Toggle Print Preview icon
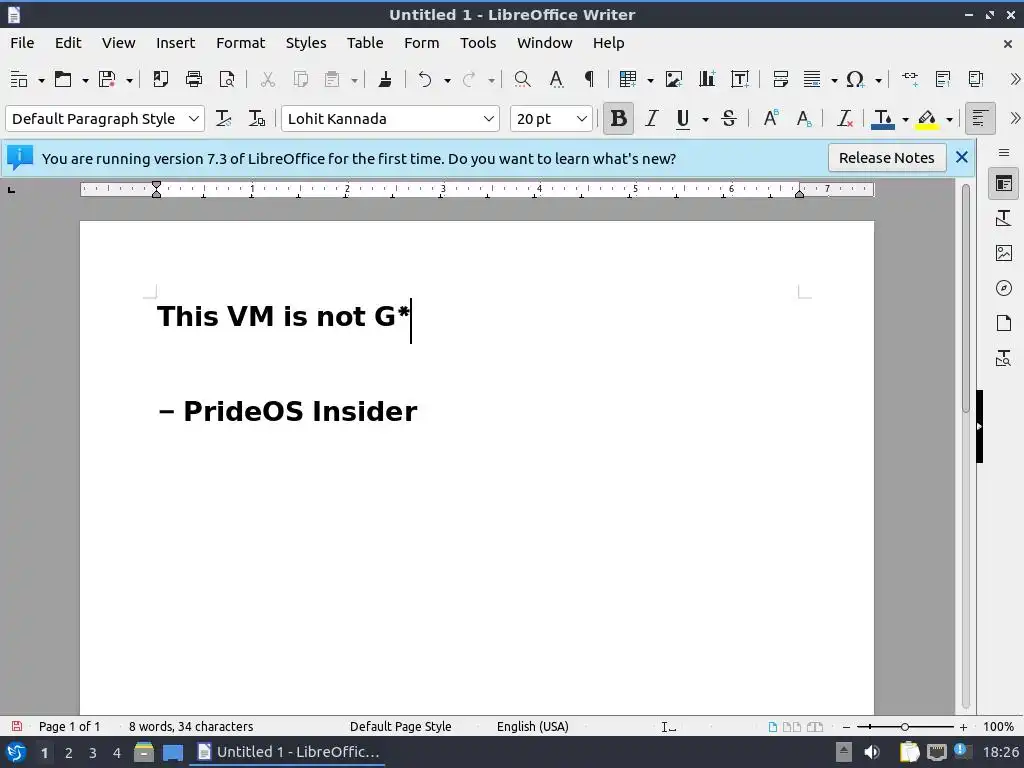Viewport: 1024px width, 768px height. tap(227, 80)
